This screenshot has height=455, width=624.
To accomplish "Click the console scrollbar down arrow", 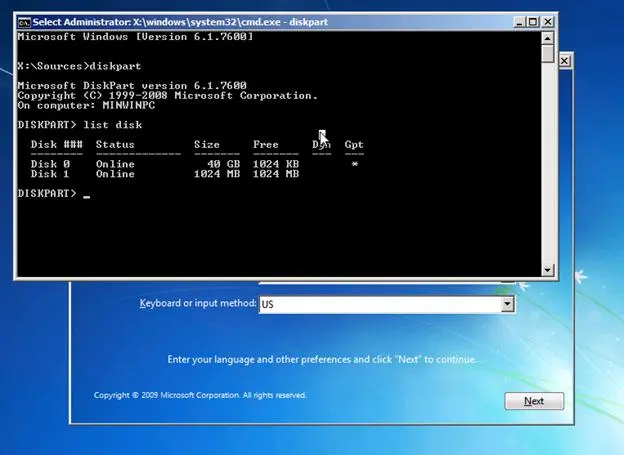I will point(547,270).
